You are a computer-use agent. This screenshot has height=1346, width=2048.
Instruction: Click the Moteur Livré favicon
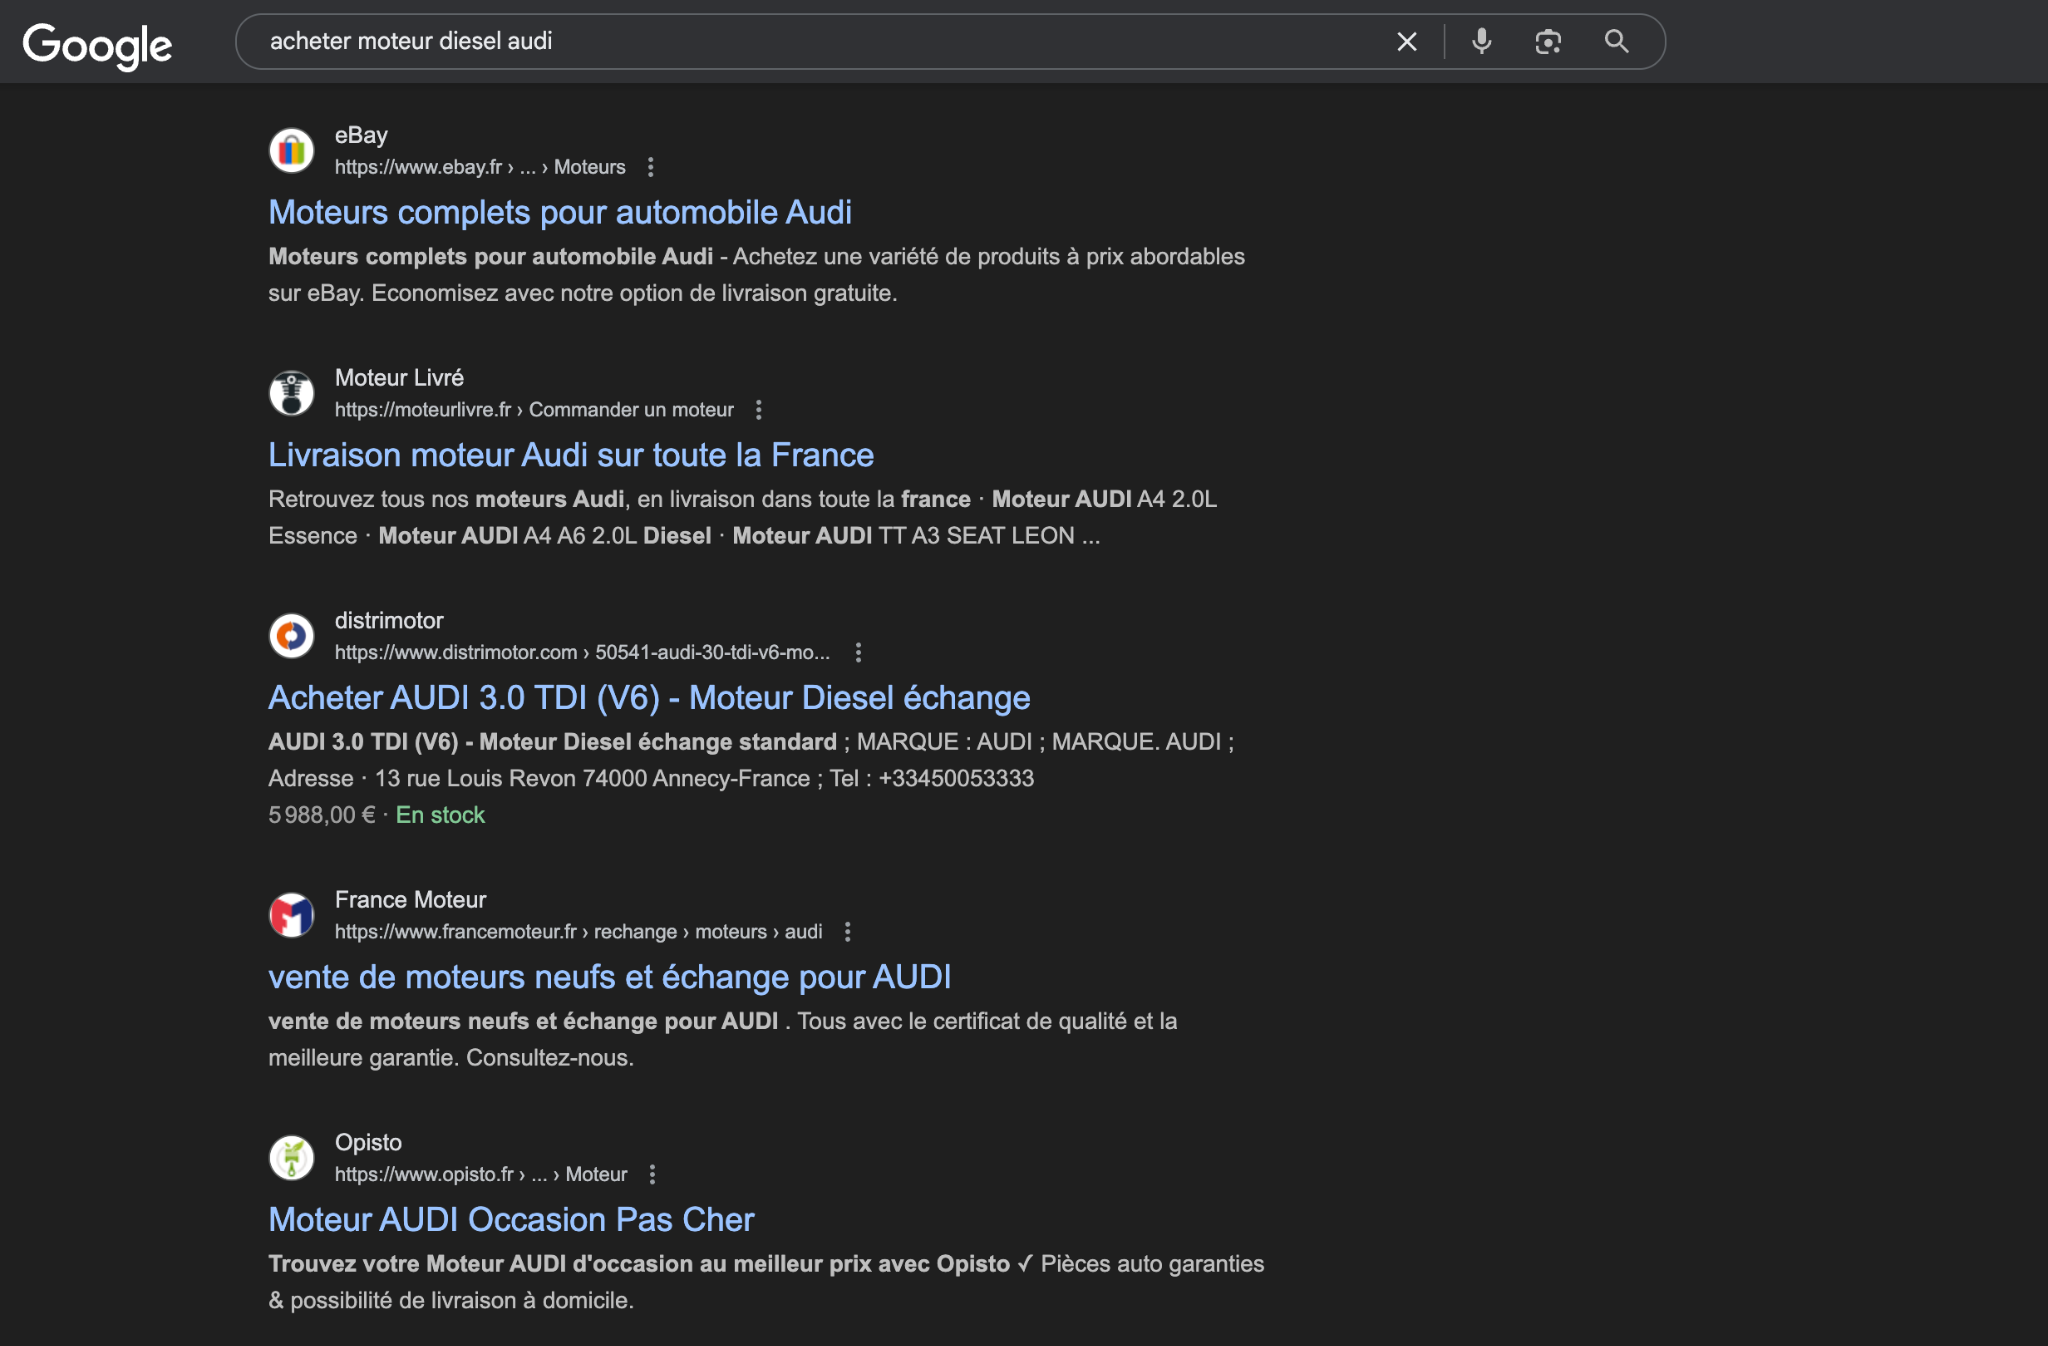[292, 393]
